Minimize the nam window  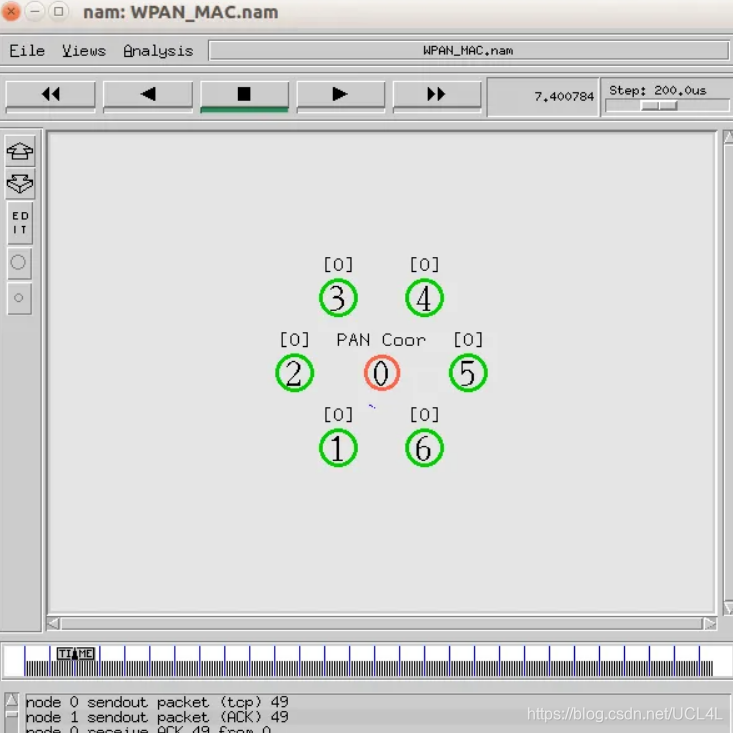point(35,11)
